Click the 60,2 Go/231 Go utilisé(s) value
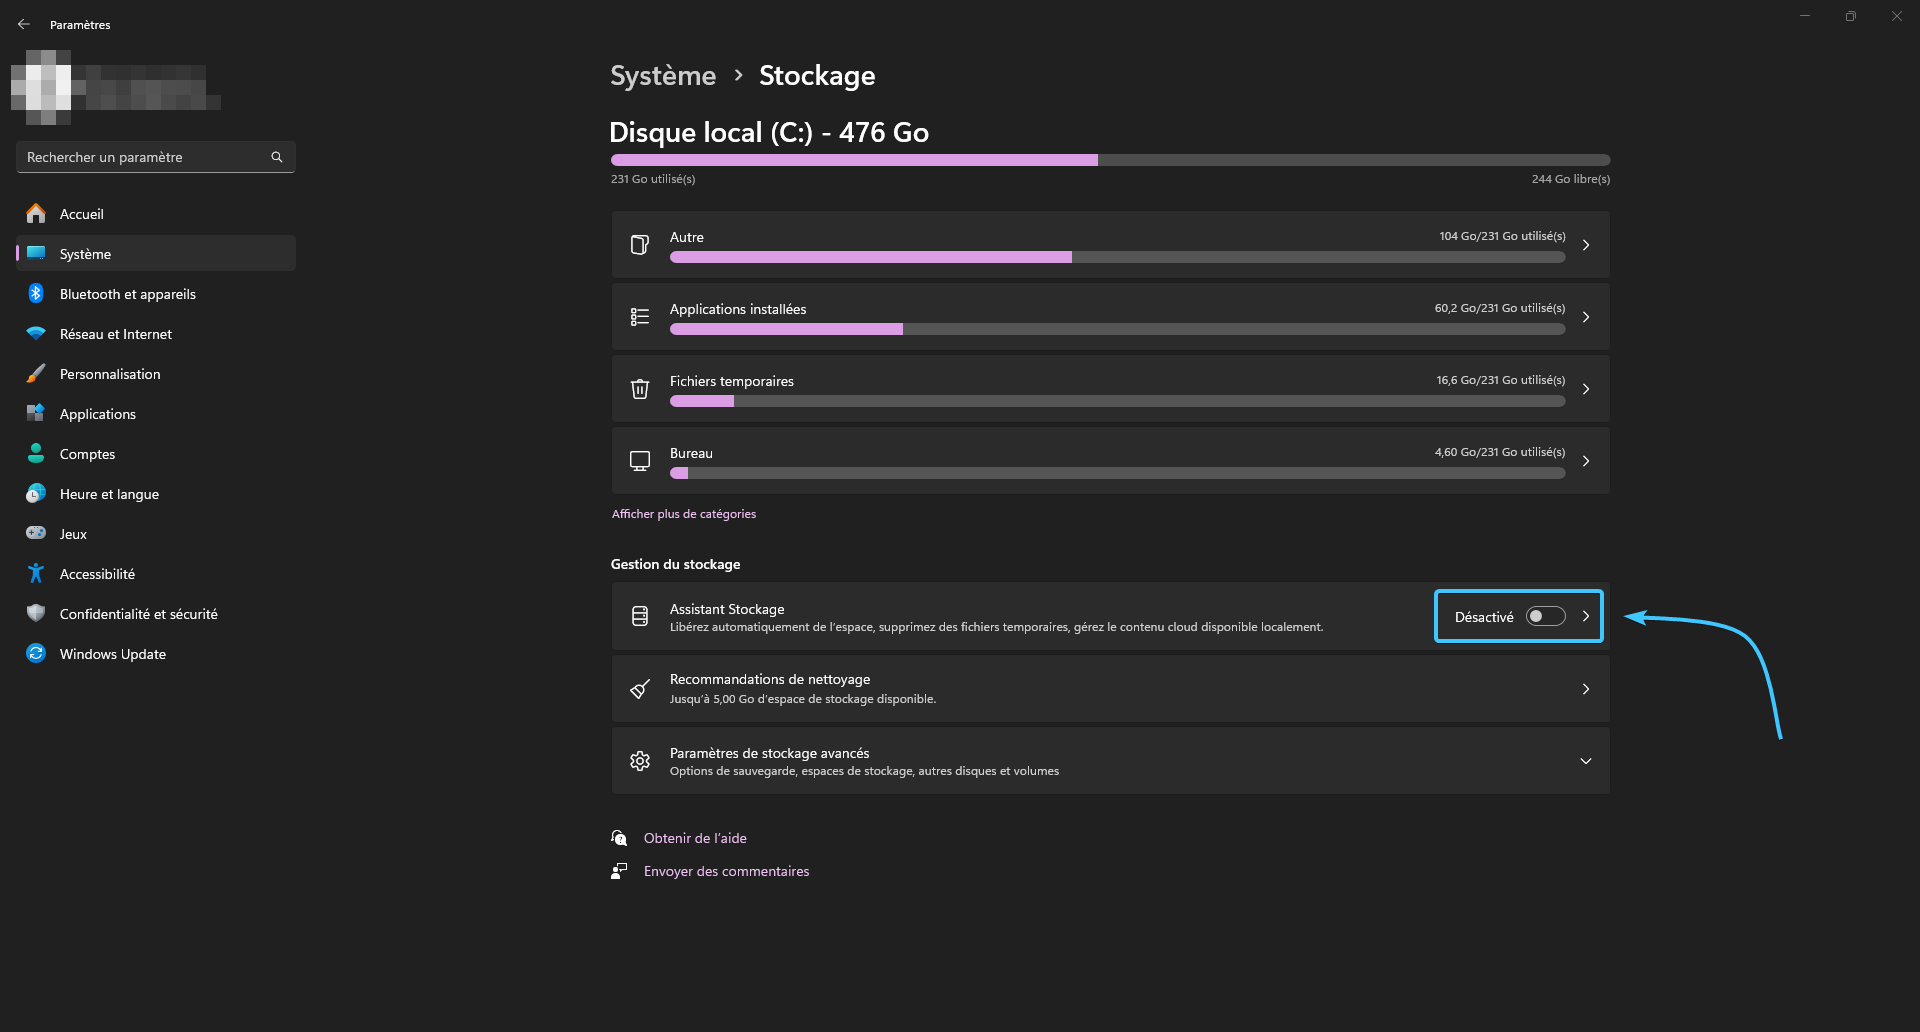 click(1500, 308)
